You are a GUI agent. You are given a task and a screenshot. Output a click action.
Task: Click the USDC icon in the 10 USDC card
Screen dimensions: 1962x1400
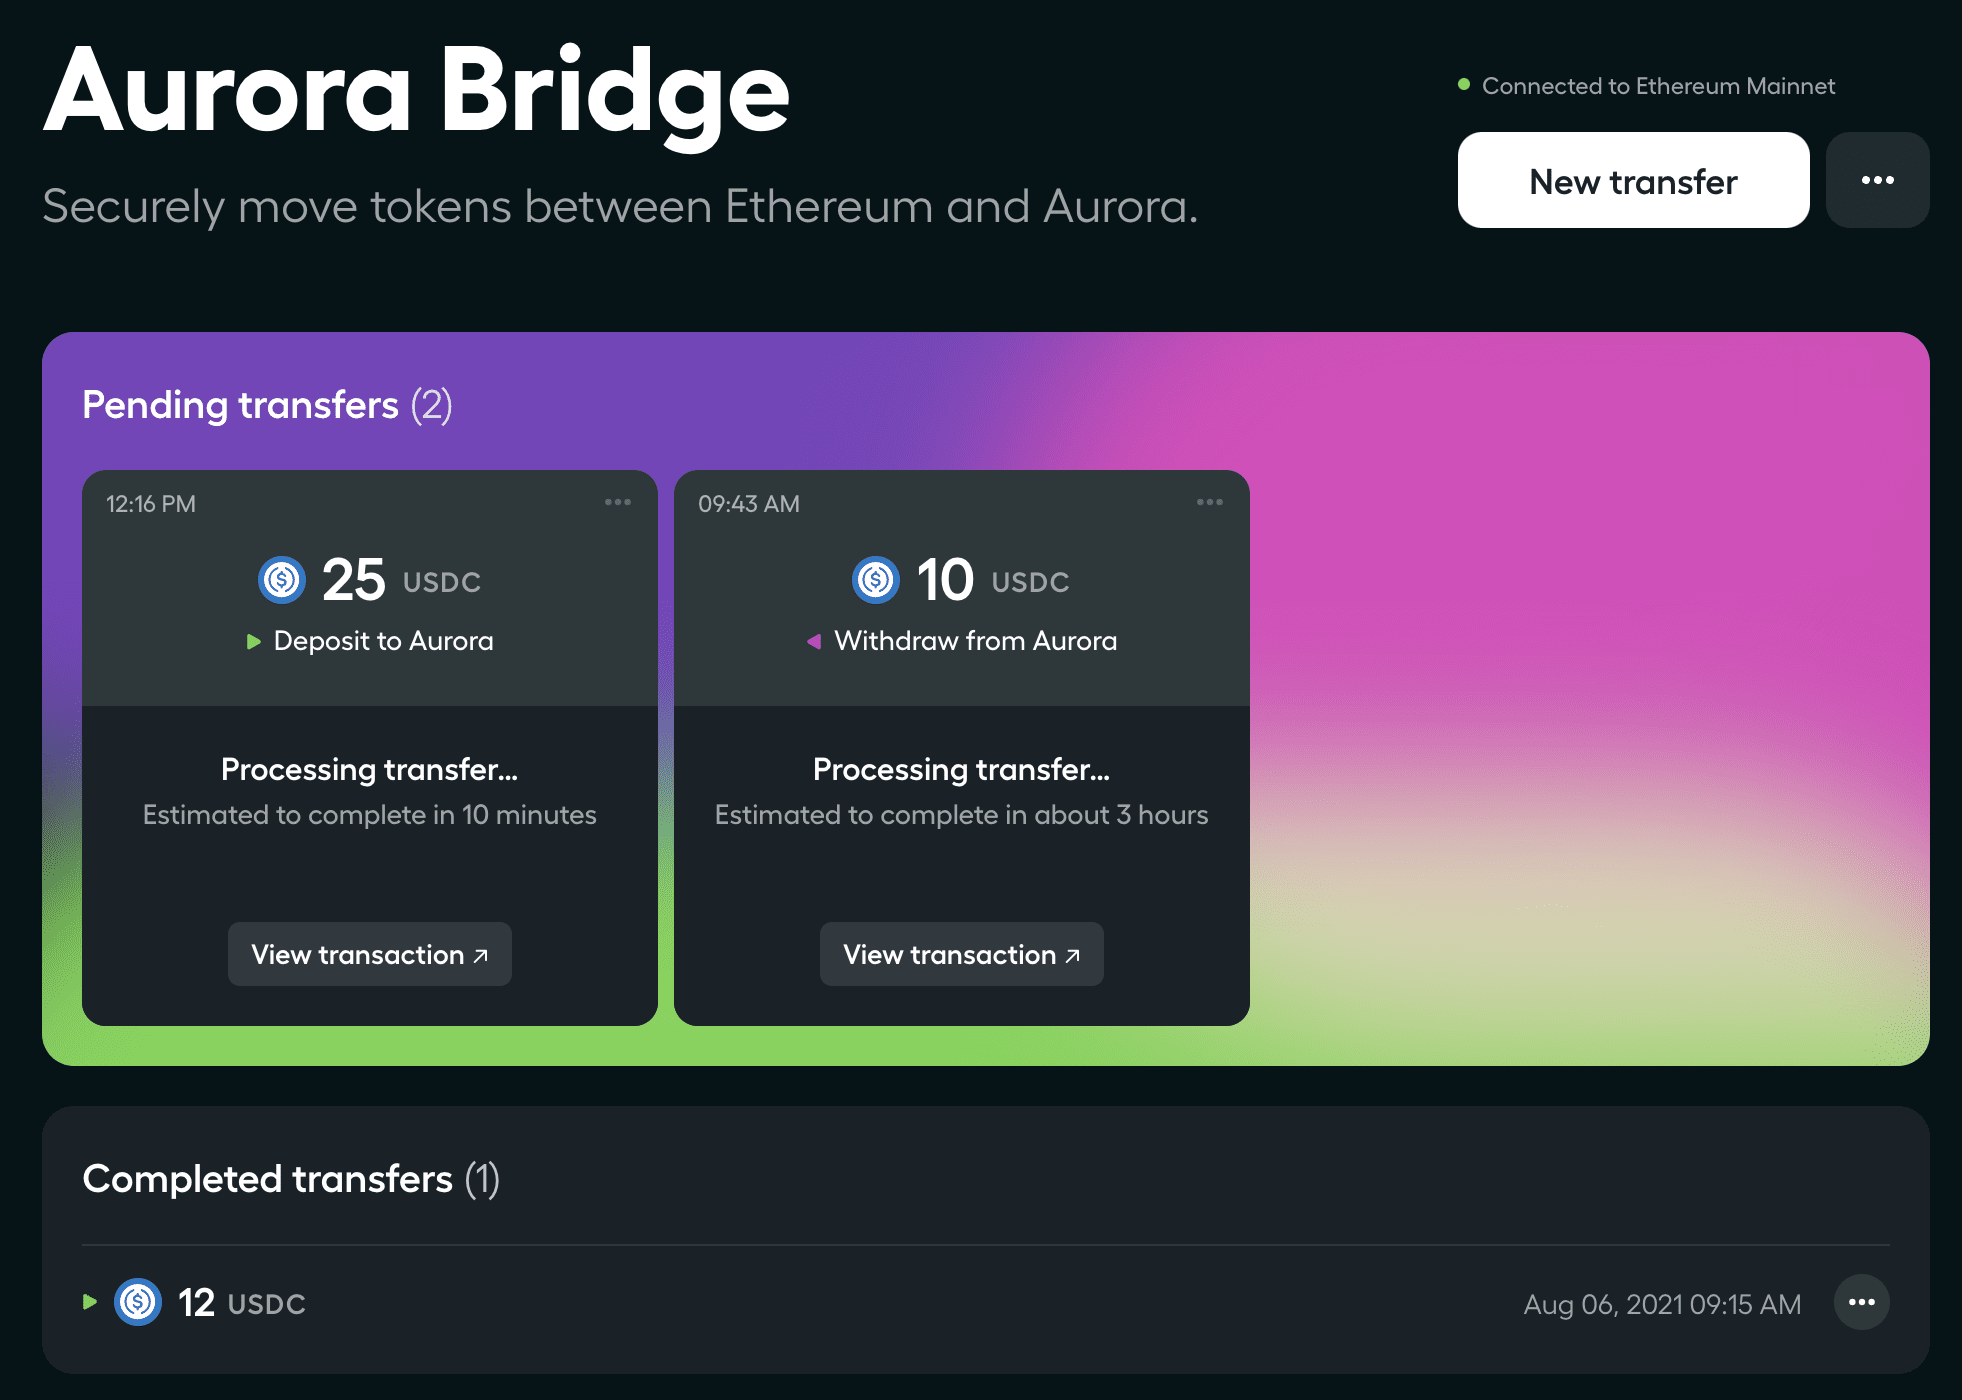click(x=876, y=580)
